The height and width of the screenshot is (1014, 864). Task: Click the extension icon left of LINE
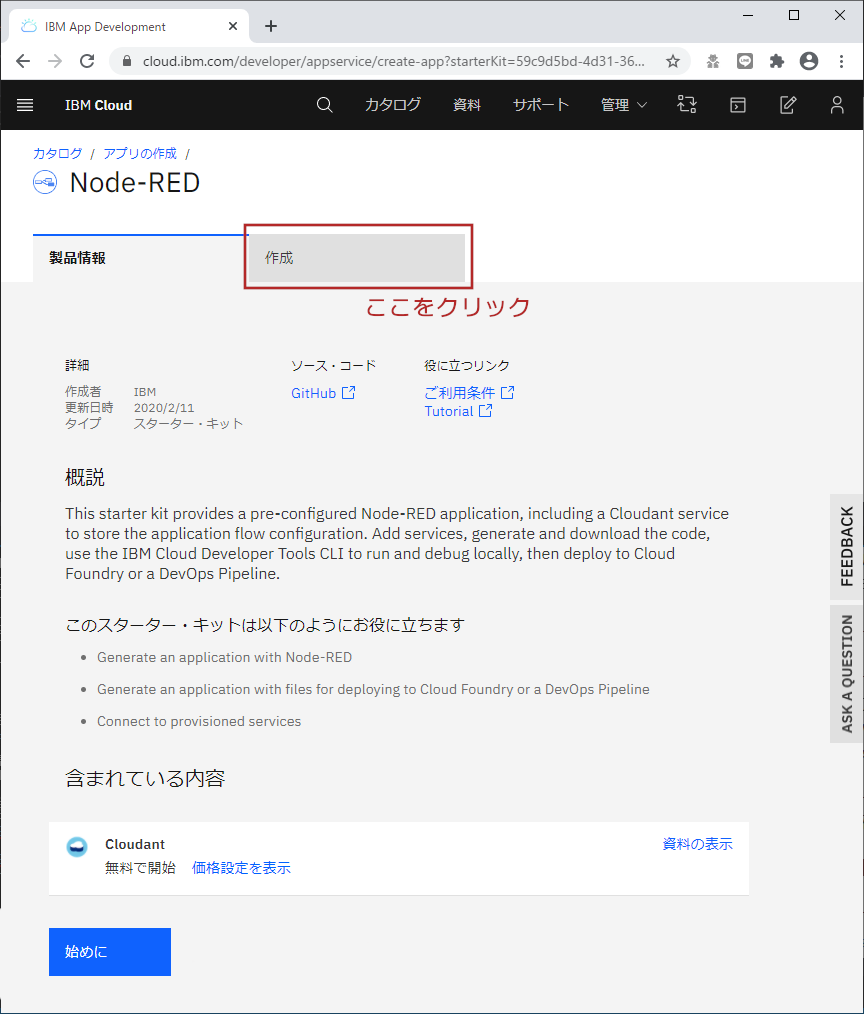[x=713, y=61]
